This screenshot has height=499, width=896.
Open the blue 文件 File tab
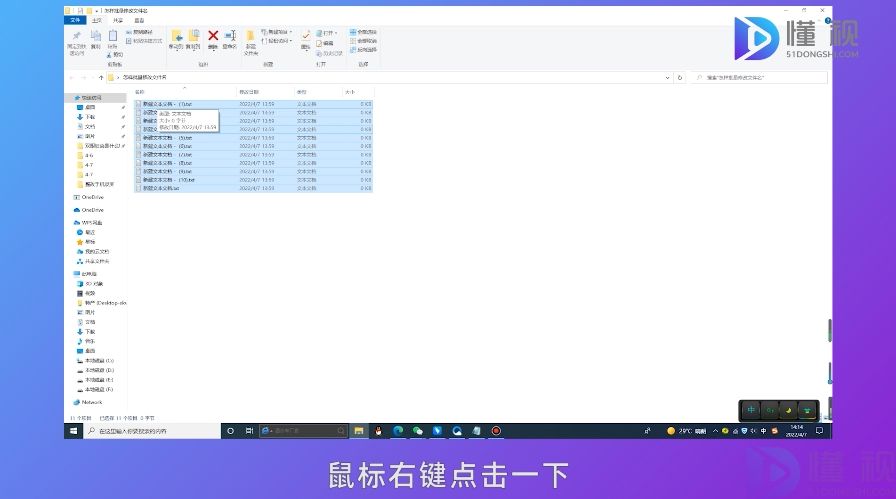(x=75, y=20)
